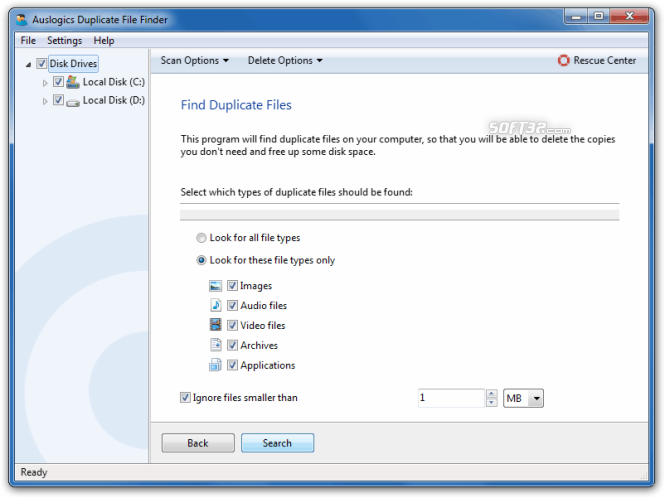This screenshot has width=665, height=498.
Task: Click the Back button
Action: click(198, 443)
